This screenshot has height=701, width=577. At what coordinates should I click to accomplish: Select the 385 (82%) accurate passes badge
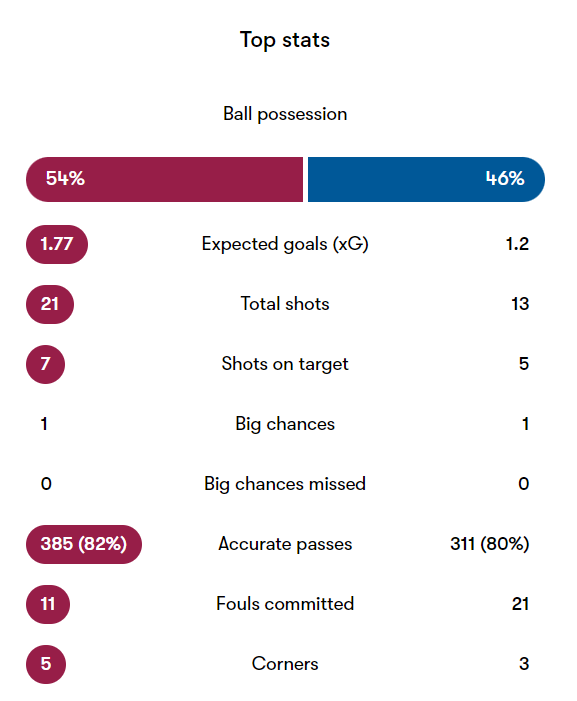click(84, 544)
